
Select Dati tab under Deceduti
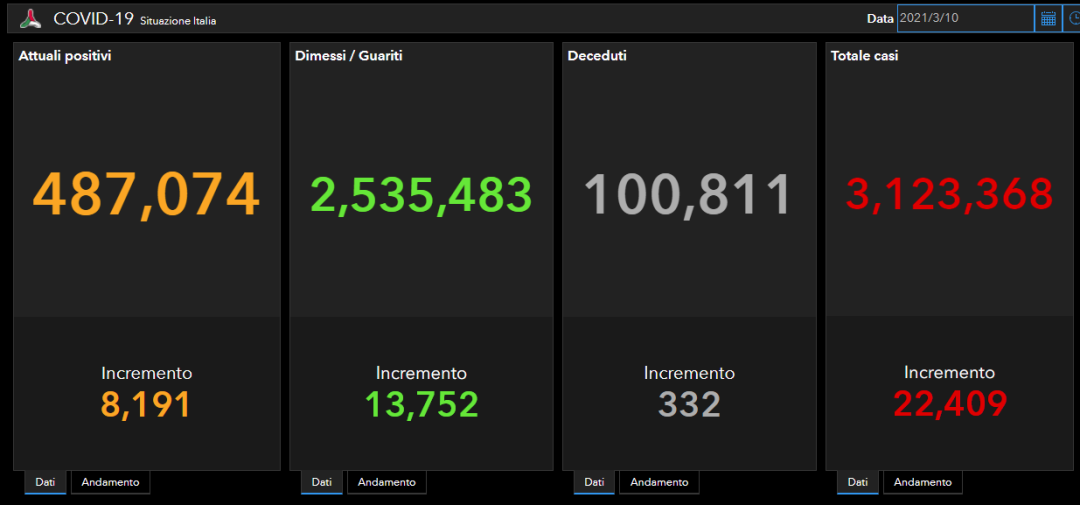pos(594,482)
